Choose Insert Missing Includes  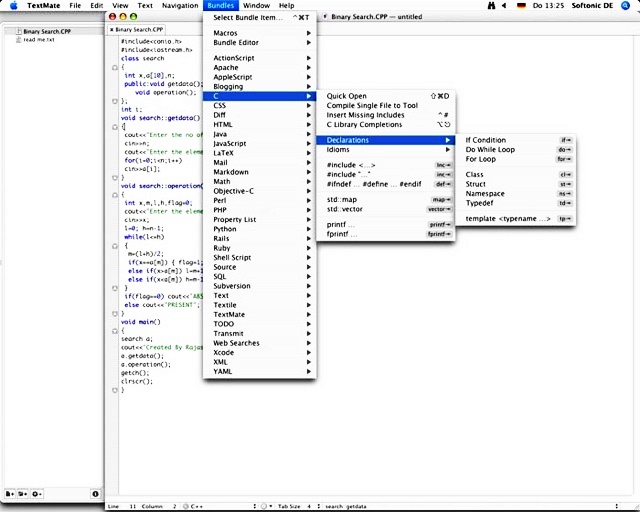(x=386, y=115)
